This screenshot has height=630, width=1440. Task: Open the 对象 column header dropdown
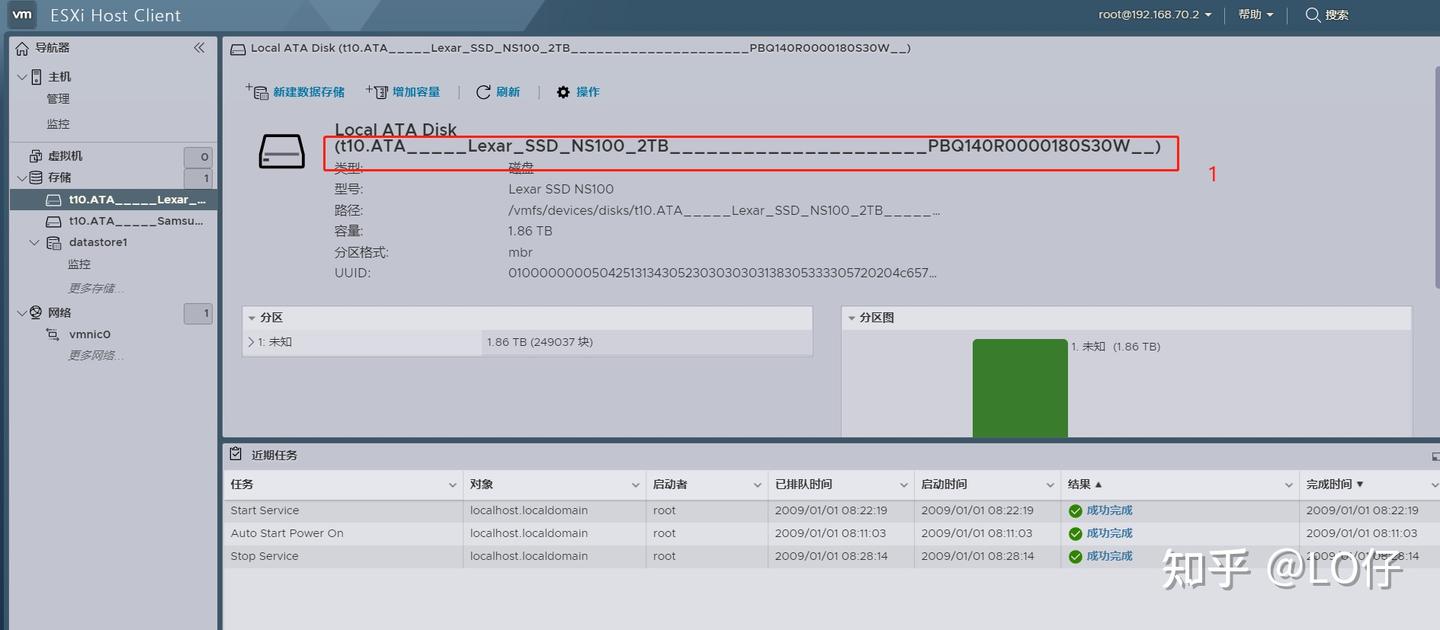(x=635, y=485)
